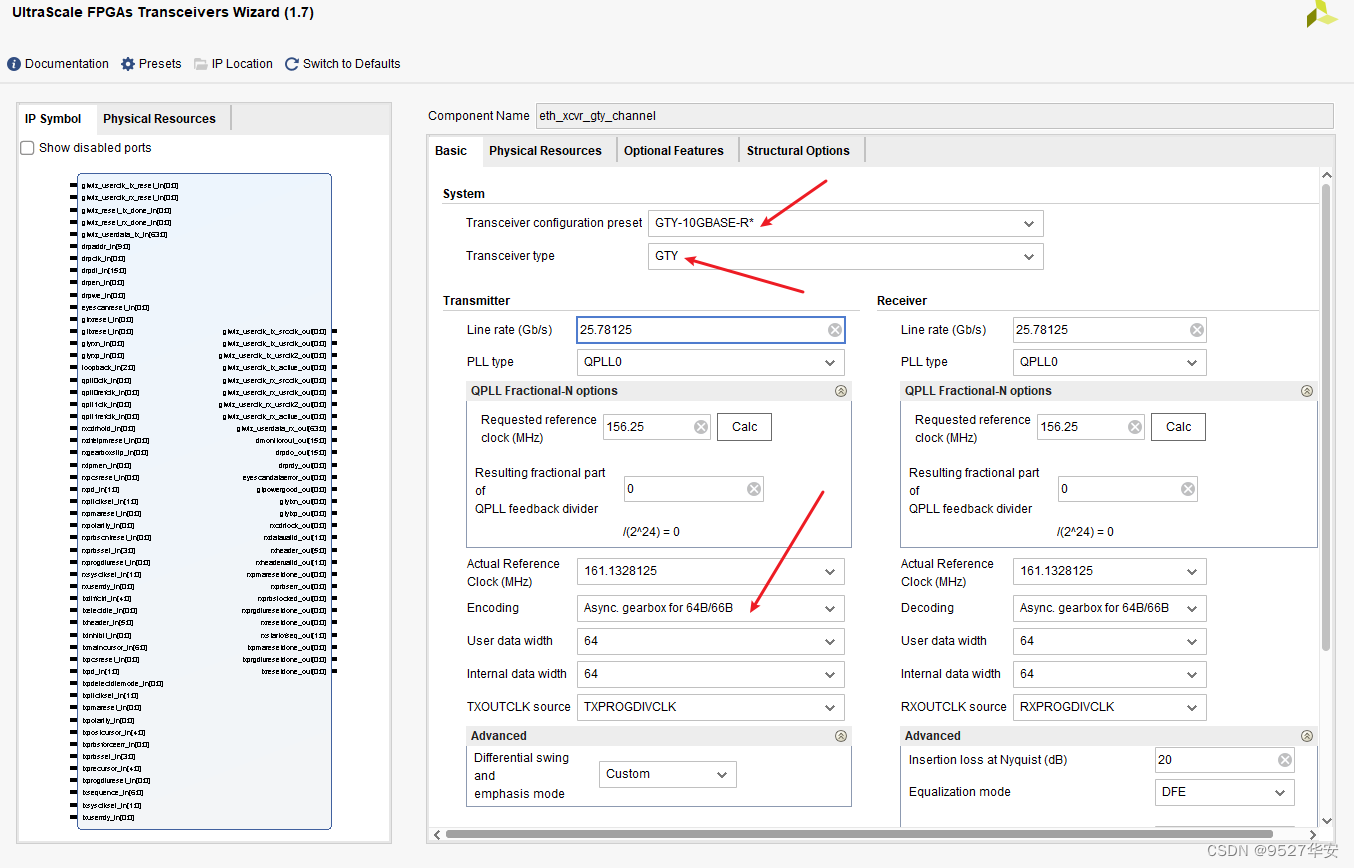Focus Receiver Requested reference clock input

(x=1091, y=427)
